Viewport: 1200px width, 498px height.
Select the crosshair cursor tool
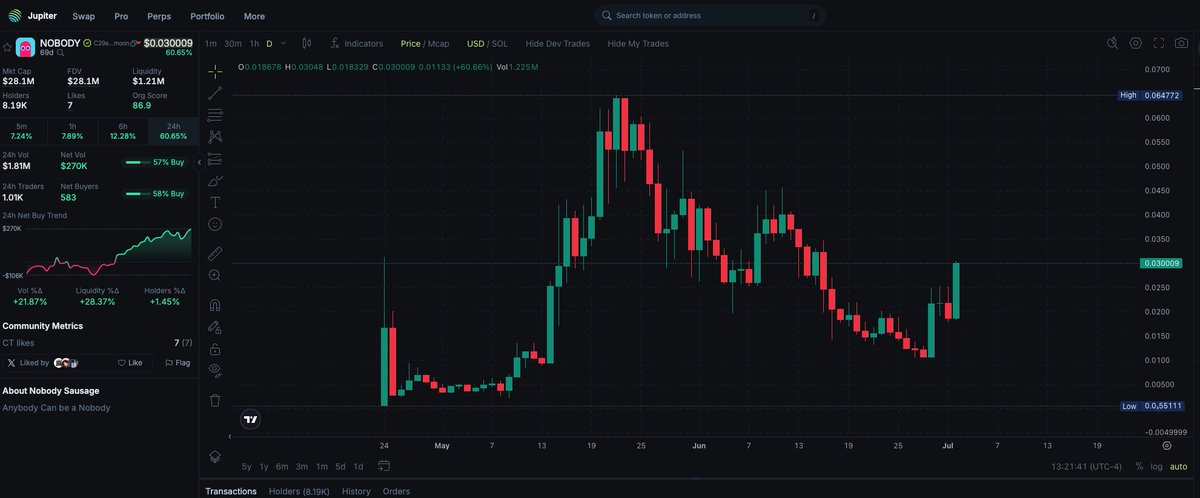pyautogui.click(x=215, y=72)
